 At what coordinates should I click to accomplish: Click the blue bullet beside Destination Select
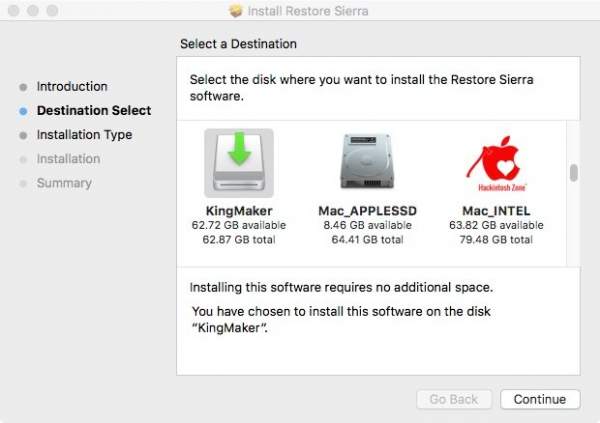click(x=23, y=111)
